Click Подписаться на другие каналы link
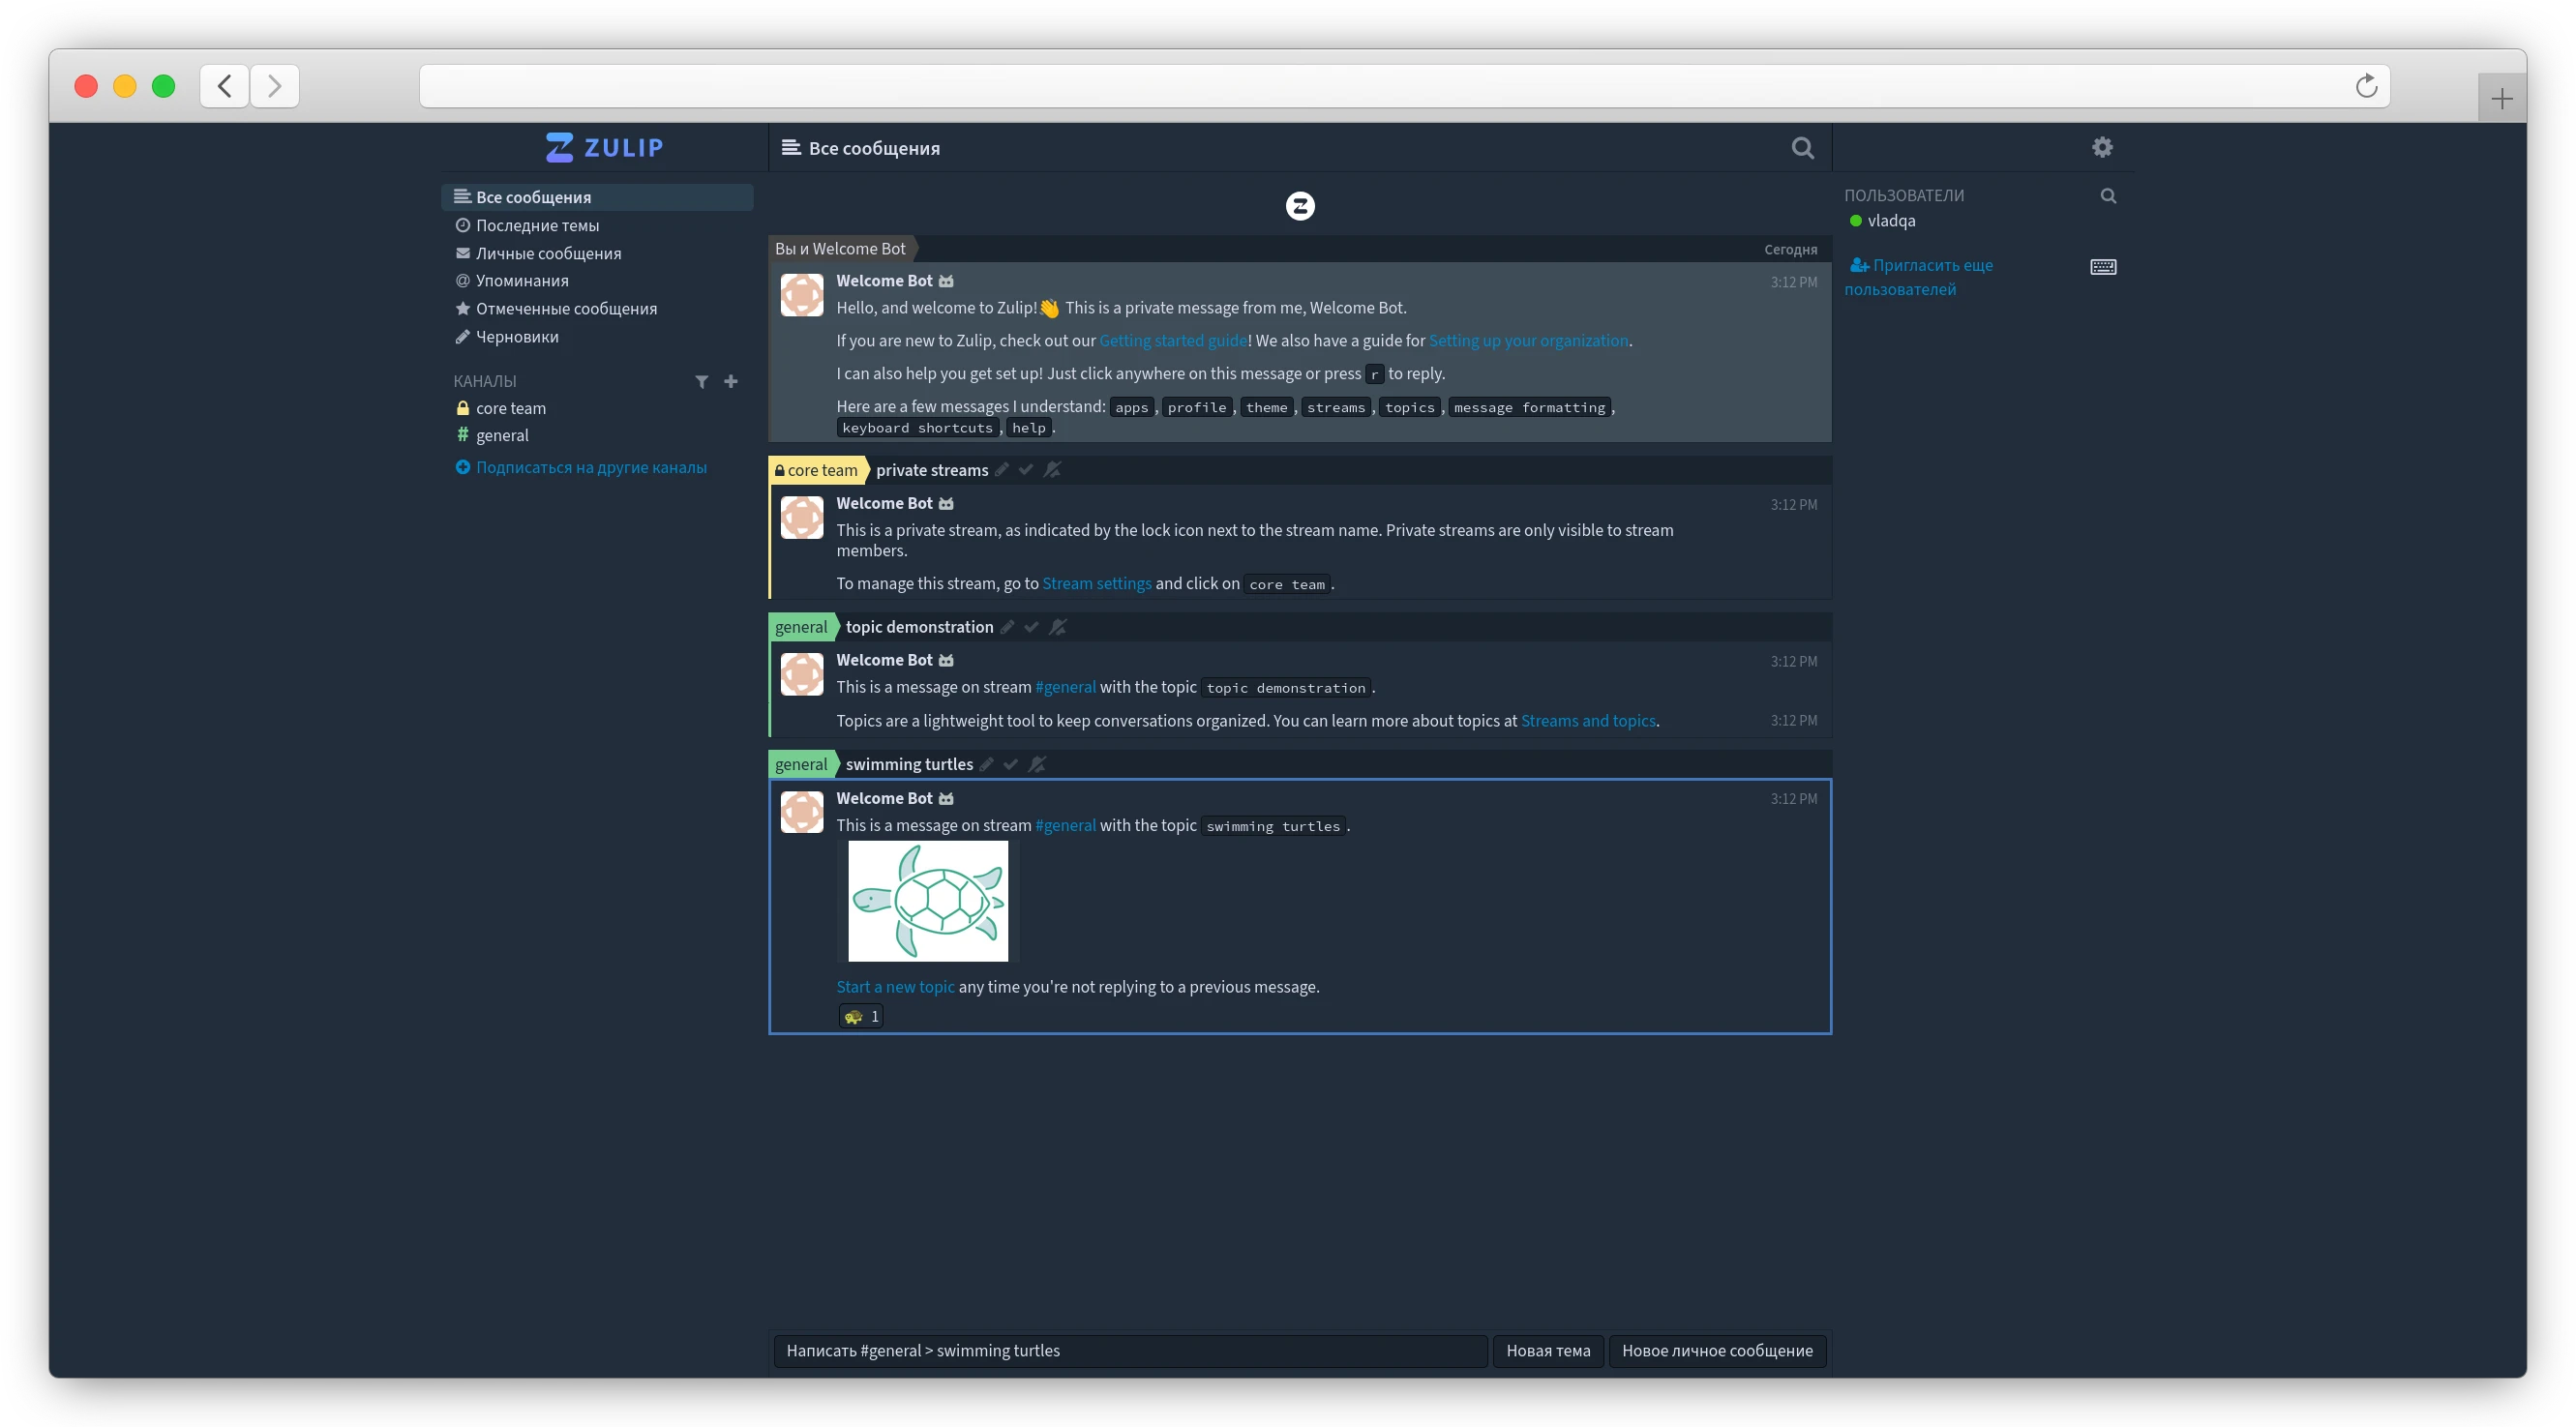 click(590, 468)
